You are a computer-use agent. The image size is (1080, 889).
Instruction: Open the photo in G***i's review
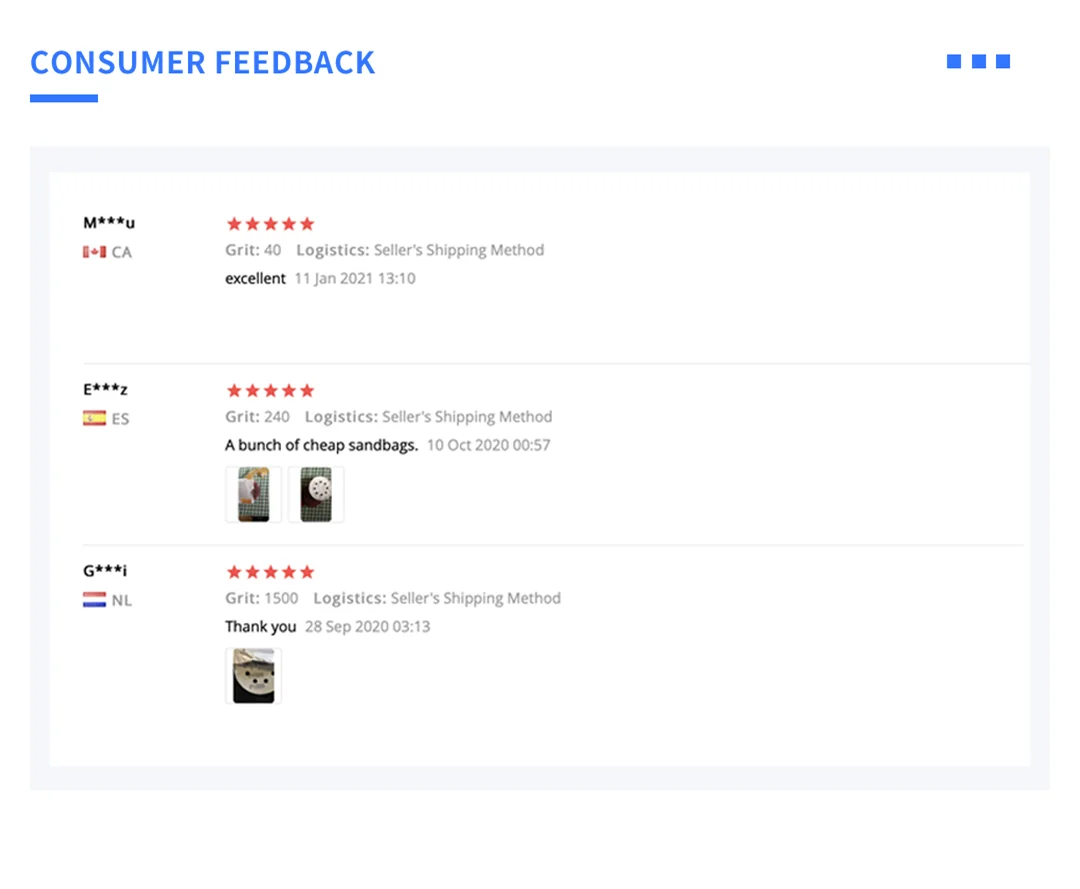[x=253, y=676]
